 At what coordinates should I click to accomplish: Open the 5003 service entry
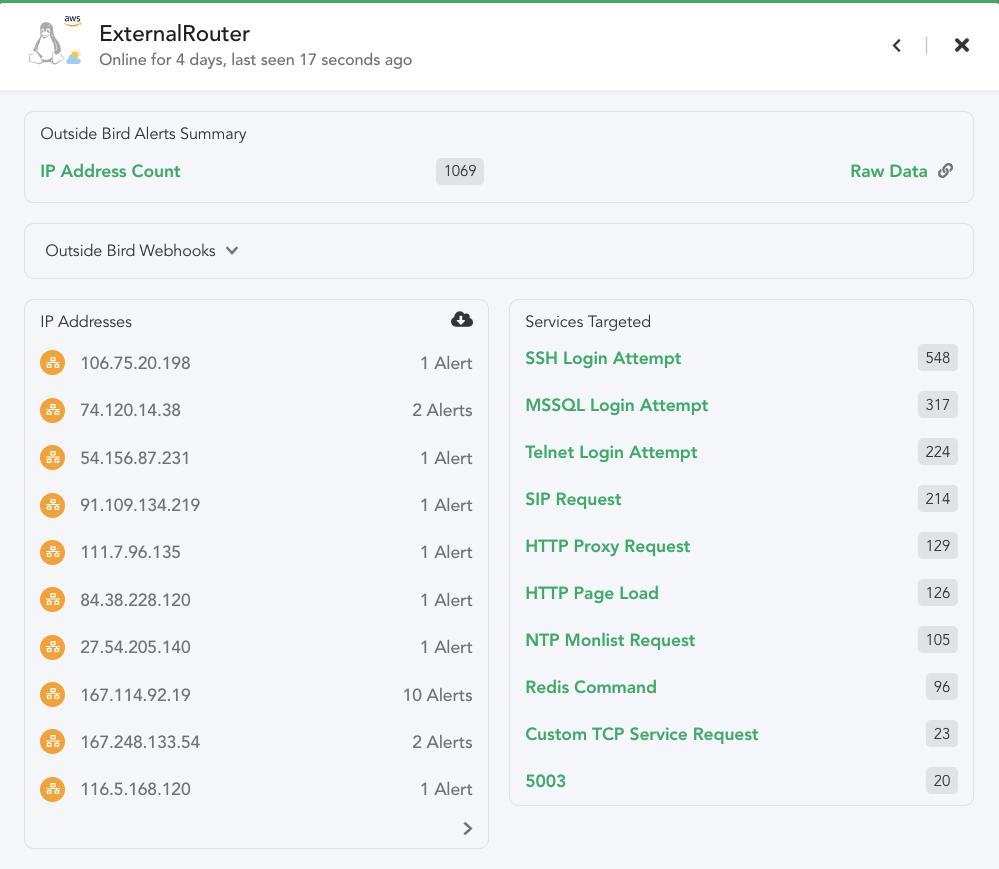[545, 781]
